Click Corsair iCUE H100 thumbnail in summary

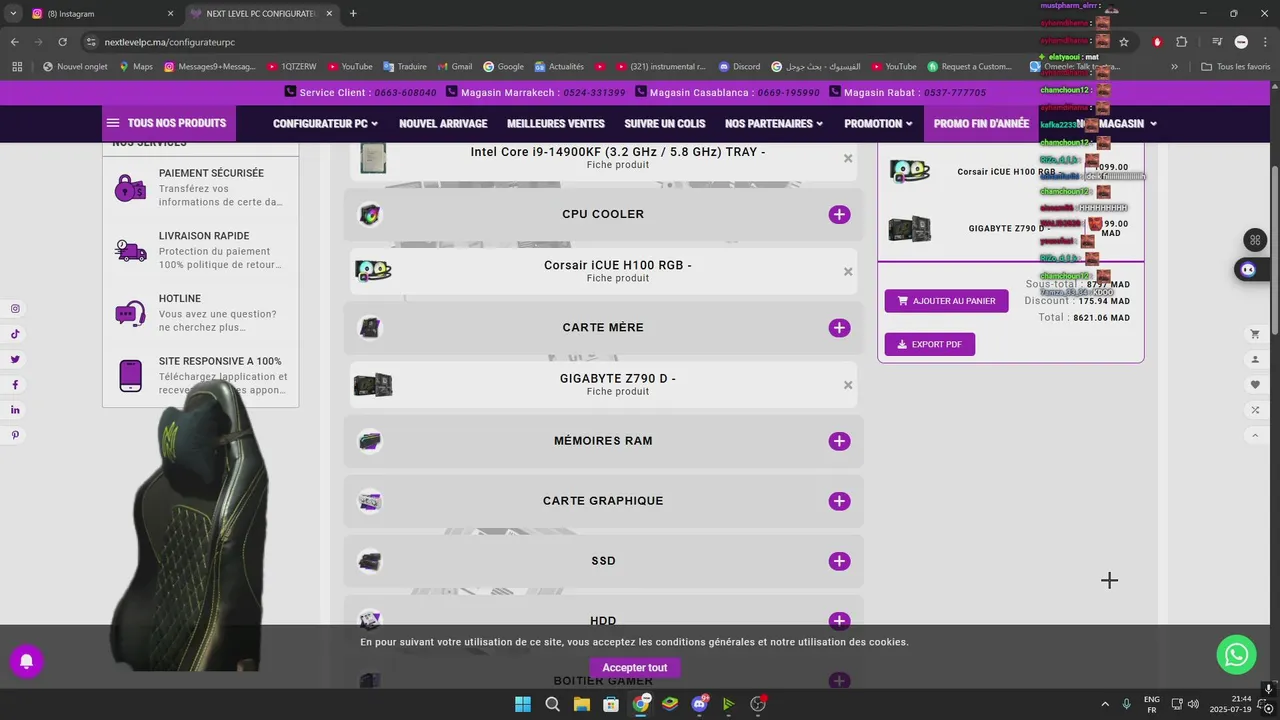pyautogui.click(x=909, y=171)
